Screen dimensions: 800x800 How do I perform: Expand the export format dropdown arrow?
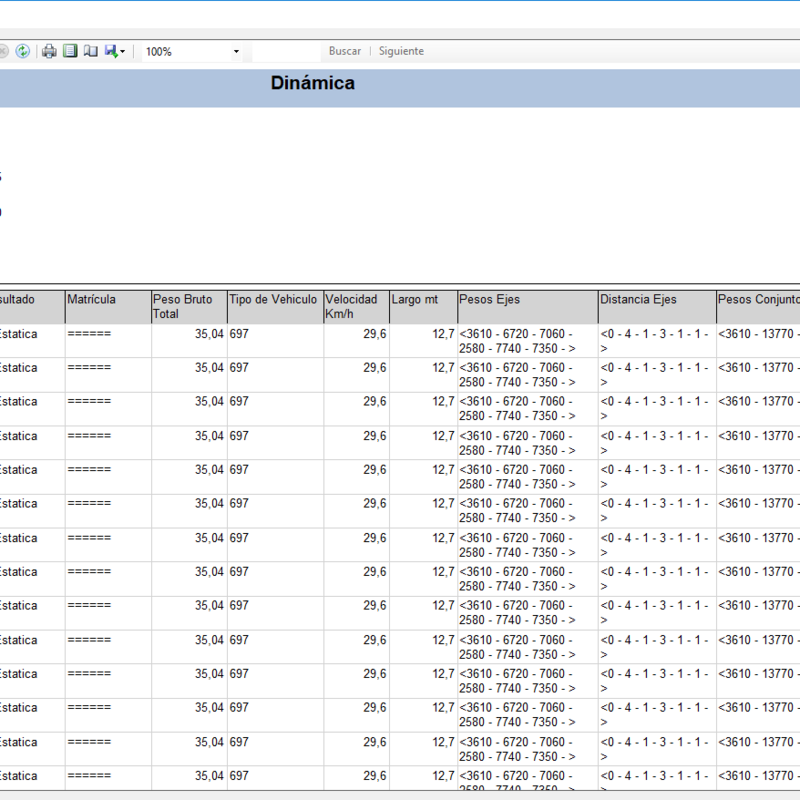(123, 52)
